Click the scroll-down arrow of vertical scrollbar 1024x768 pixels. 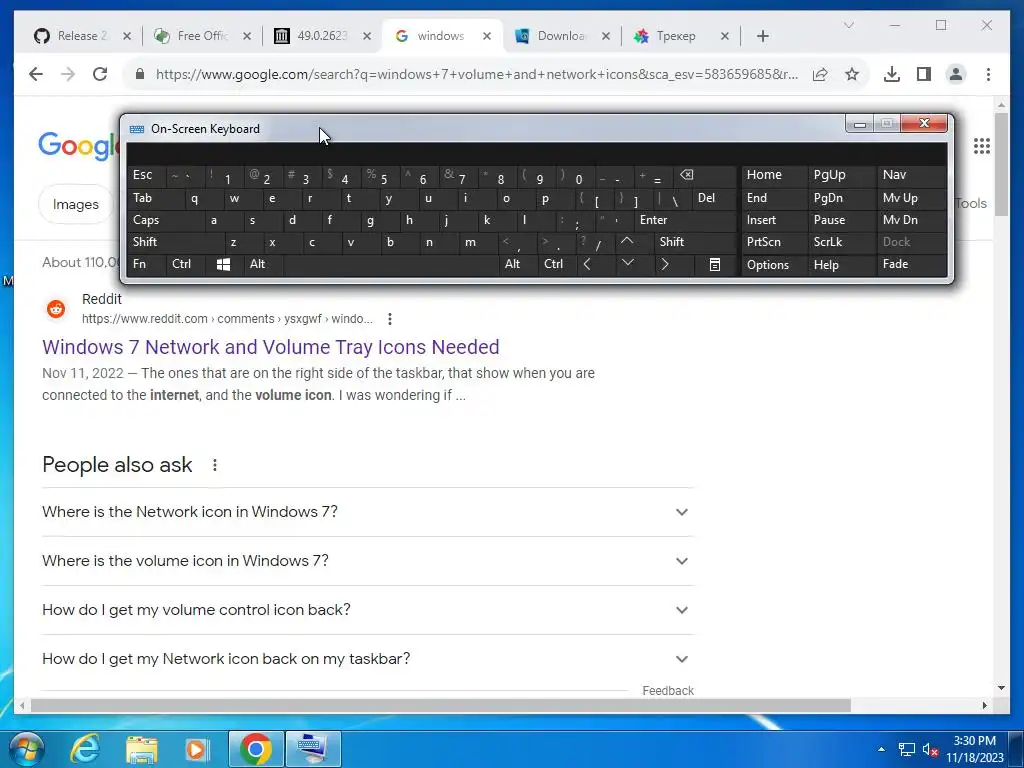(1001, 688)
